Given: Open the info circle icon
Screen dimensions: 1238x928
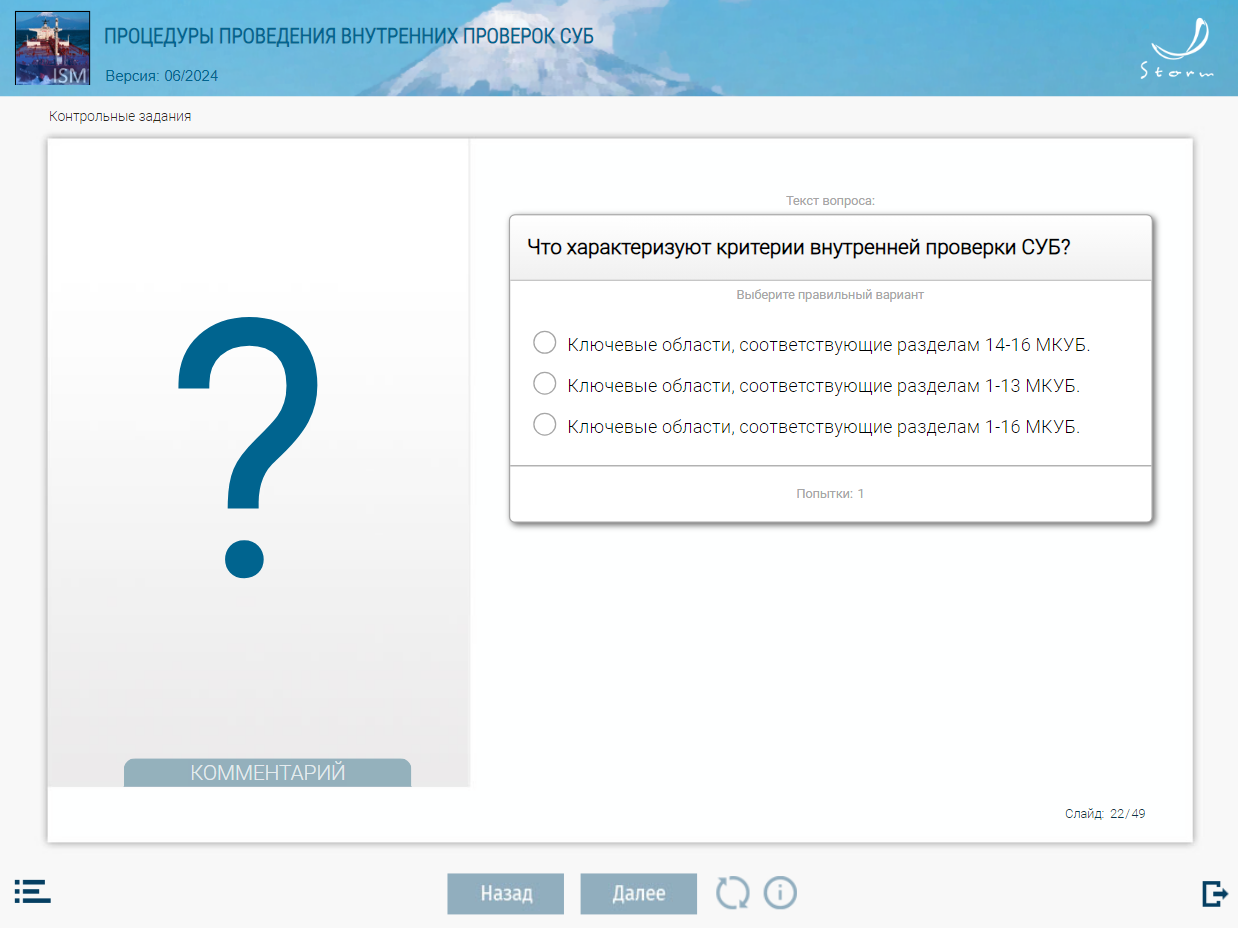Looking at the screenshot, I should 780,892.
